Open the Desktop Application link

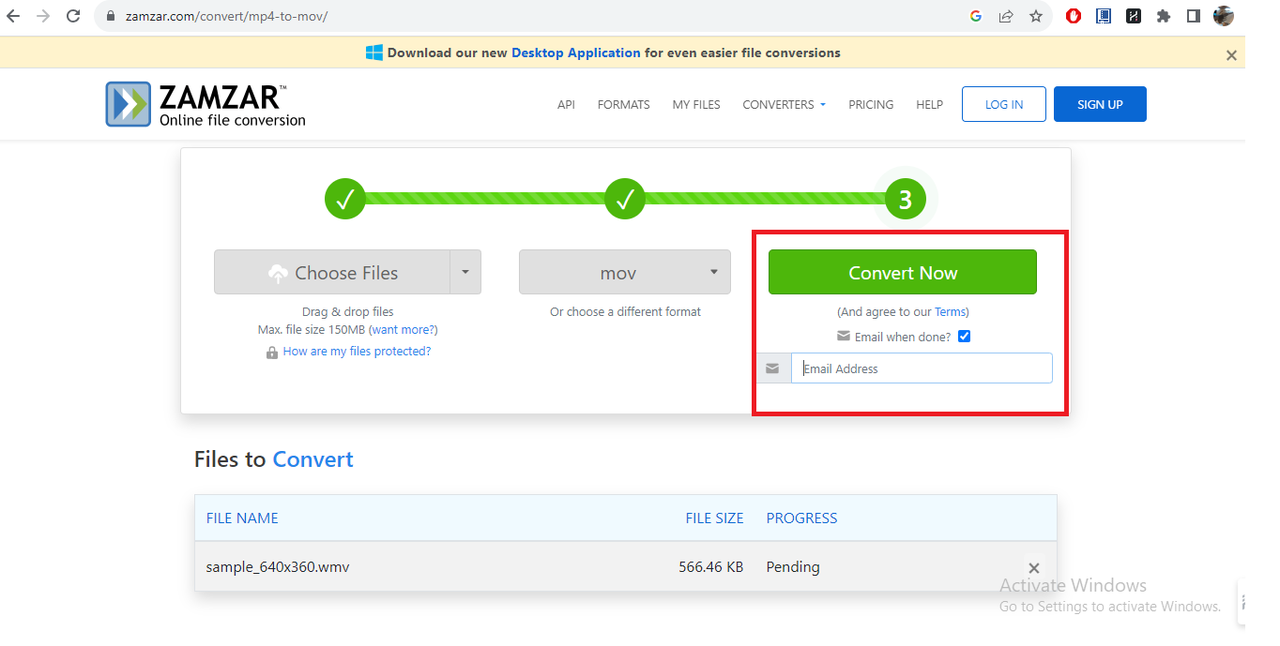click(x=576, y=53)
